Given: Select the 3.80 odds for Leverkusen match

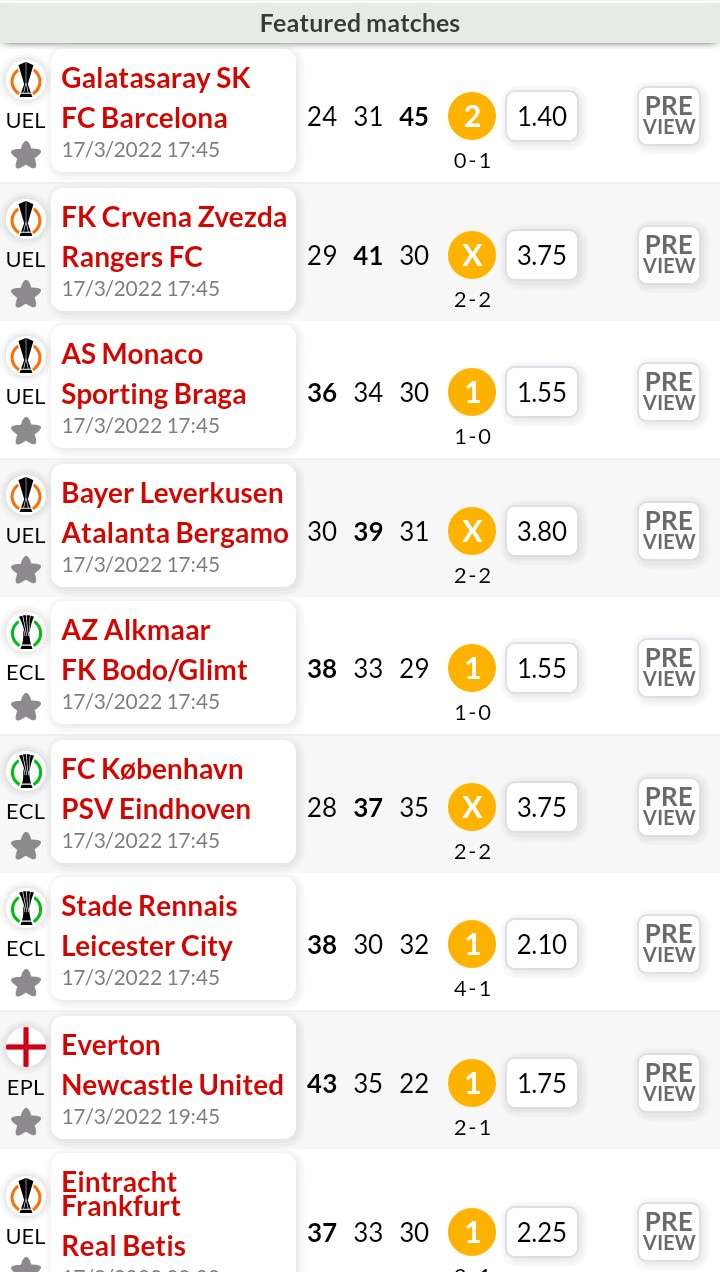Looking at the screenshot, I should tap(542, 531).
